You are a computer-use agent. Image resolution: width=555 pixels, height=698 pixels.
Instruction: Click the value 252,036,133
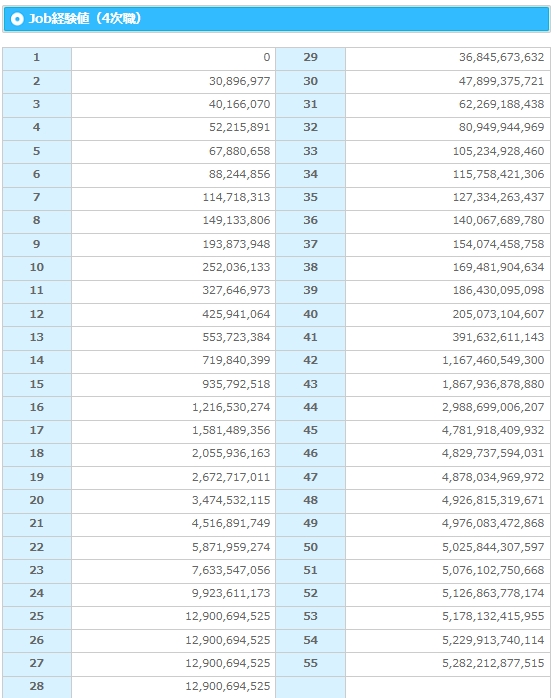tap(236, 267)
